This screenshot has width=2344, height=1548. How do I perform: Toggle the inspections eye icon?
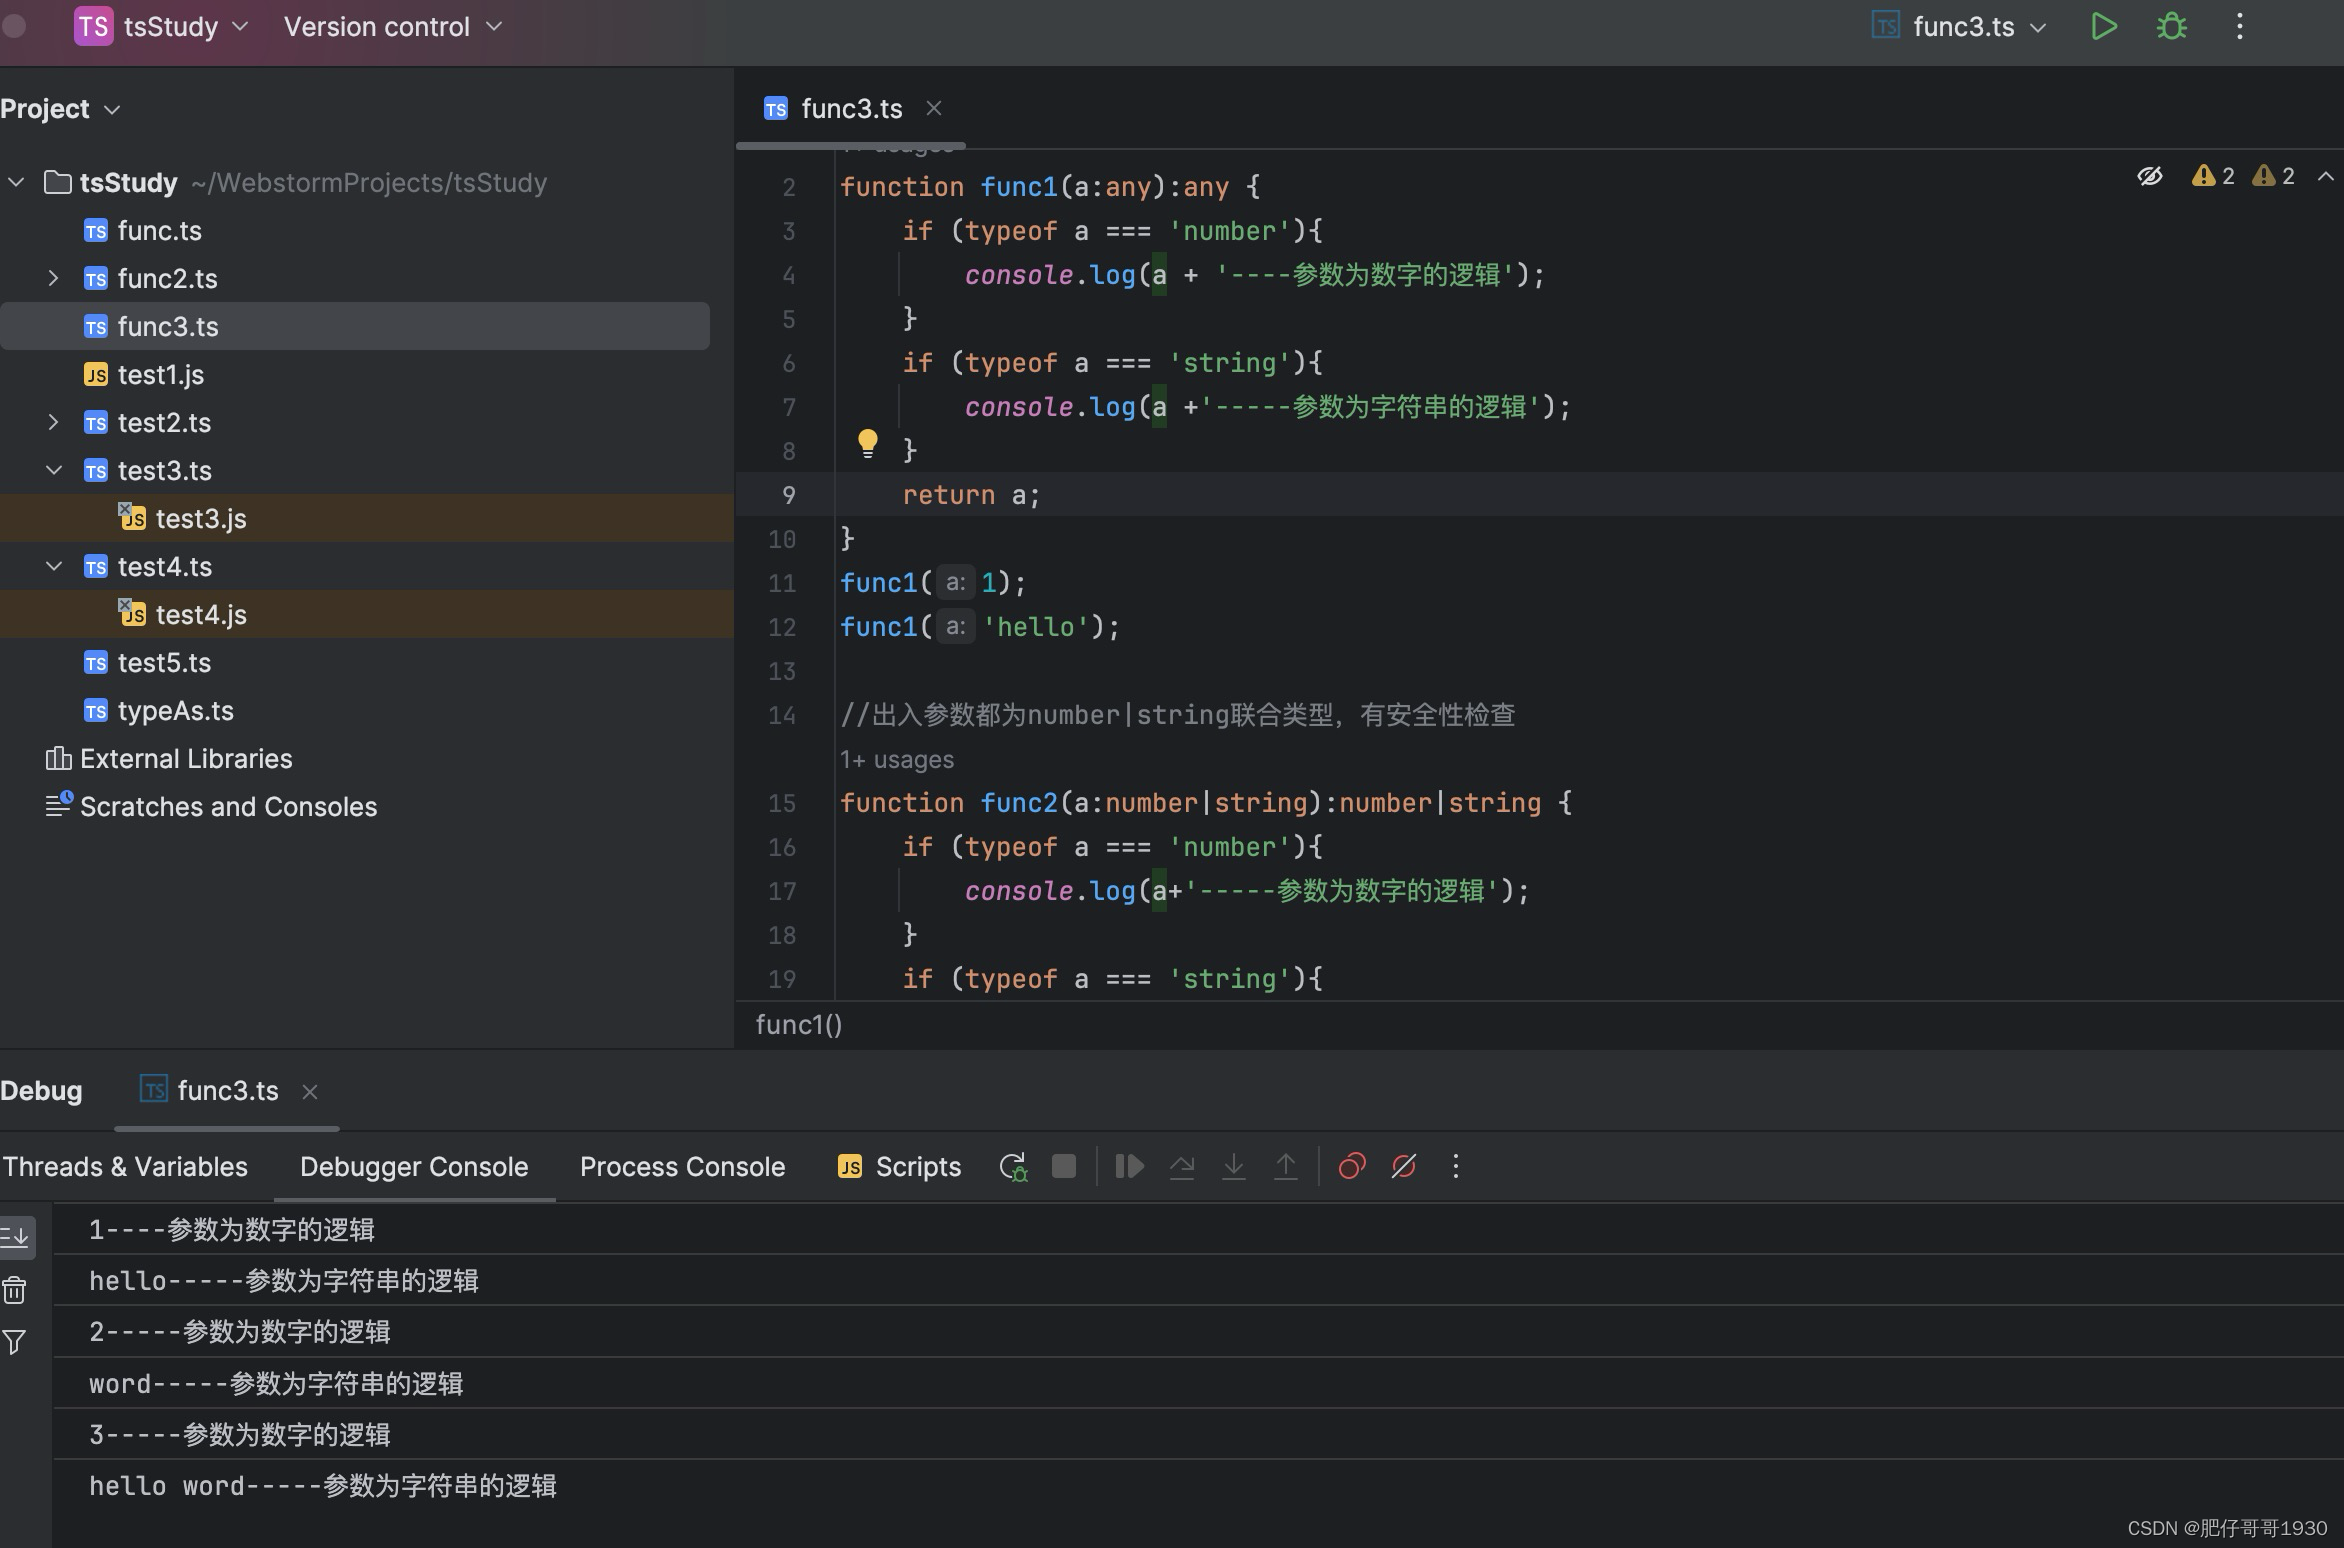click(x=2150, y=176)
